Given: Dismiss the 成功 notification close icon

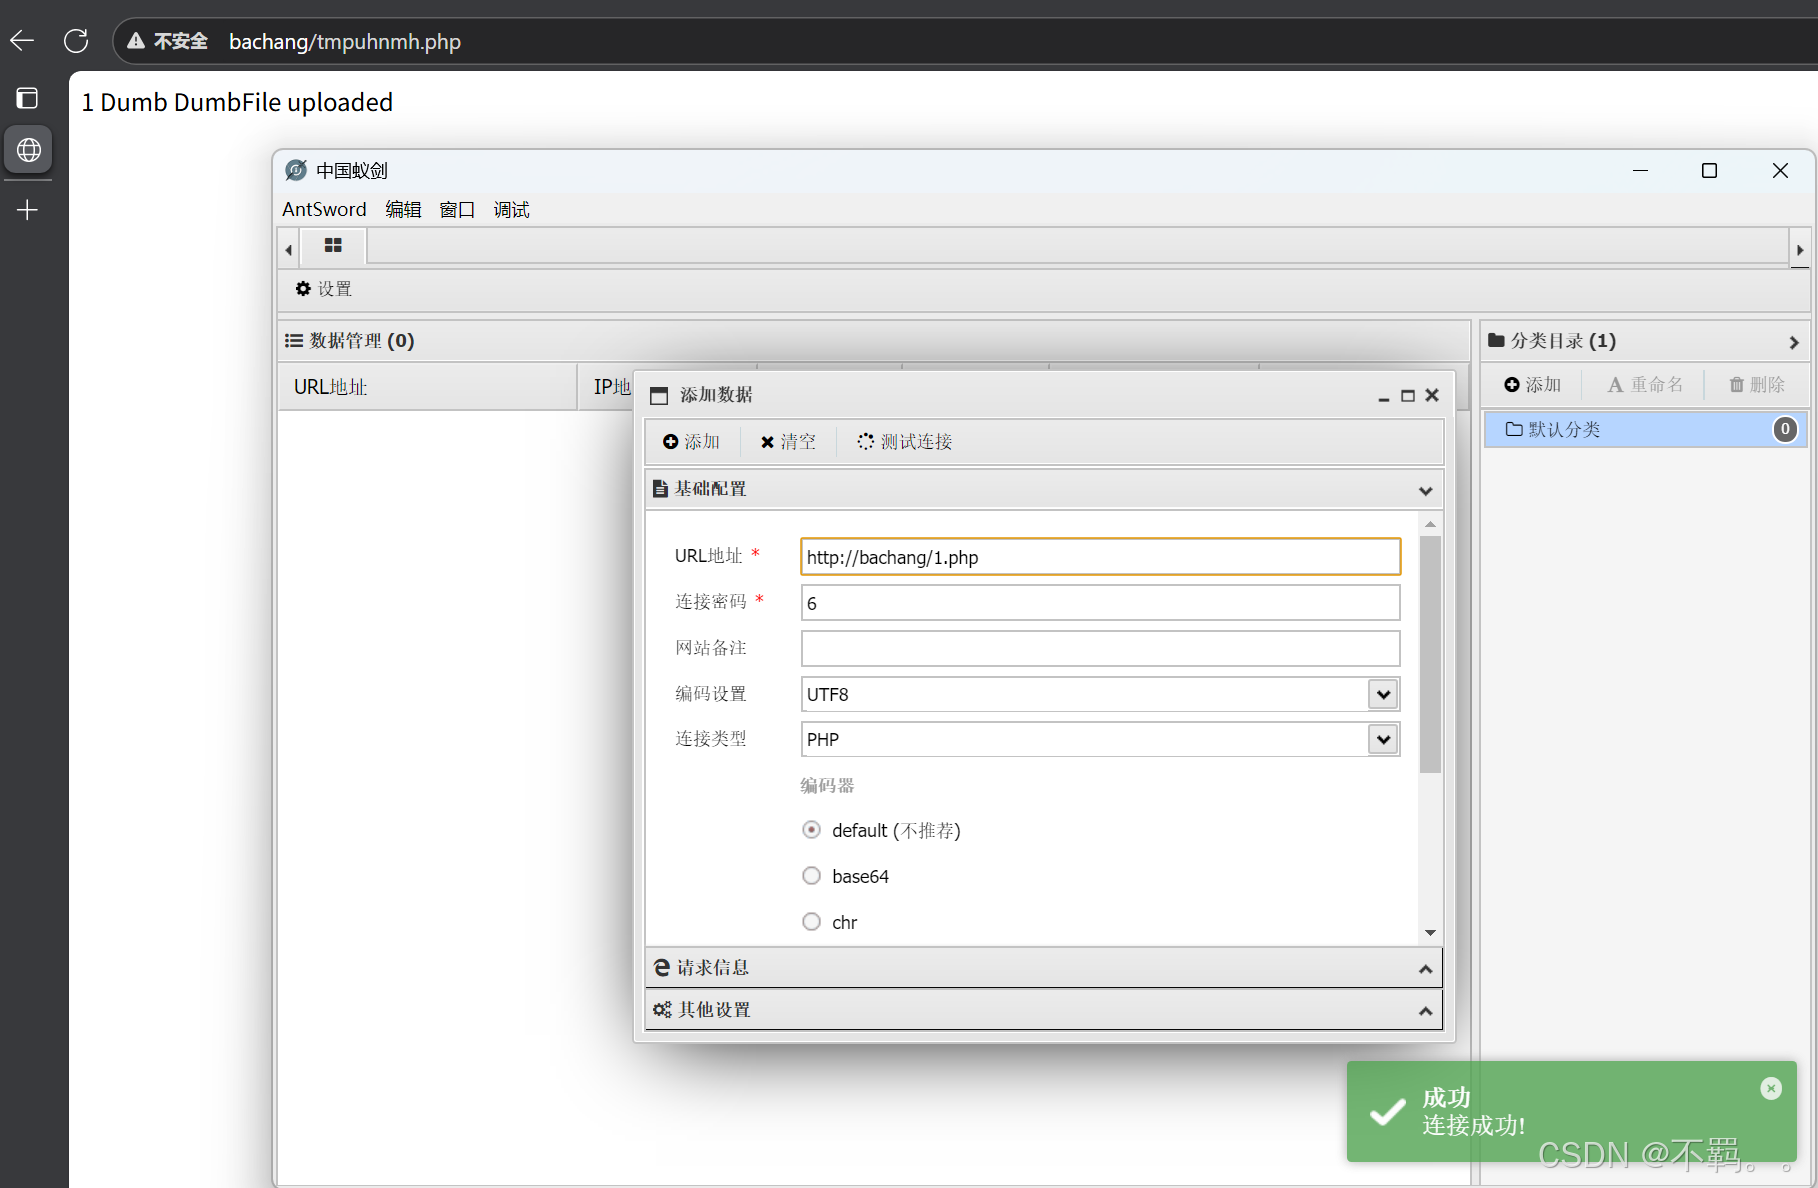Looking at the screenshot, I should point(1771,1089).
